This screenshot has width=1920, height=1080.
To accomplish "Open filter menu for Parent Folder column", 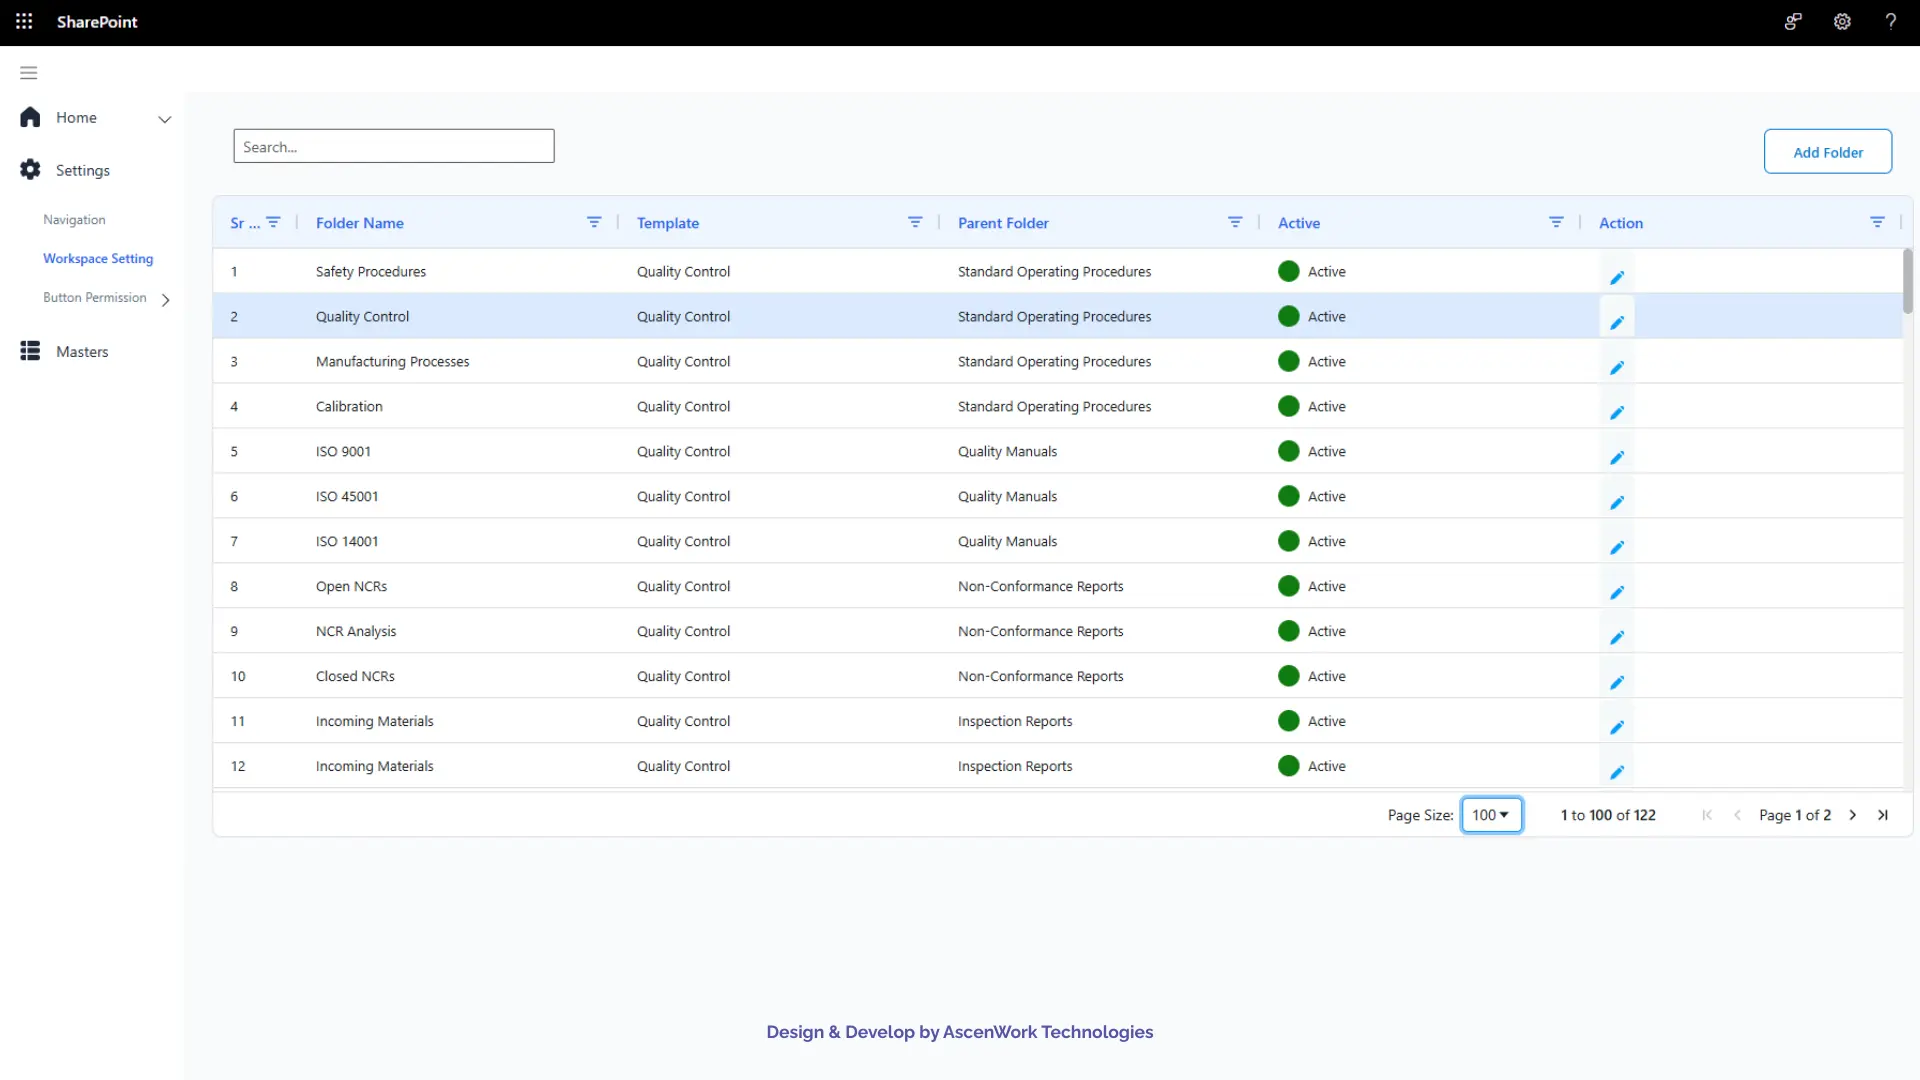I will (x=1235, y=222).
